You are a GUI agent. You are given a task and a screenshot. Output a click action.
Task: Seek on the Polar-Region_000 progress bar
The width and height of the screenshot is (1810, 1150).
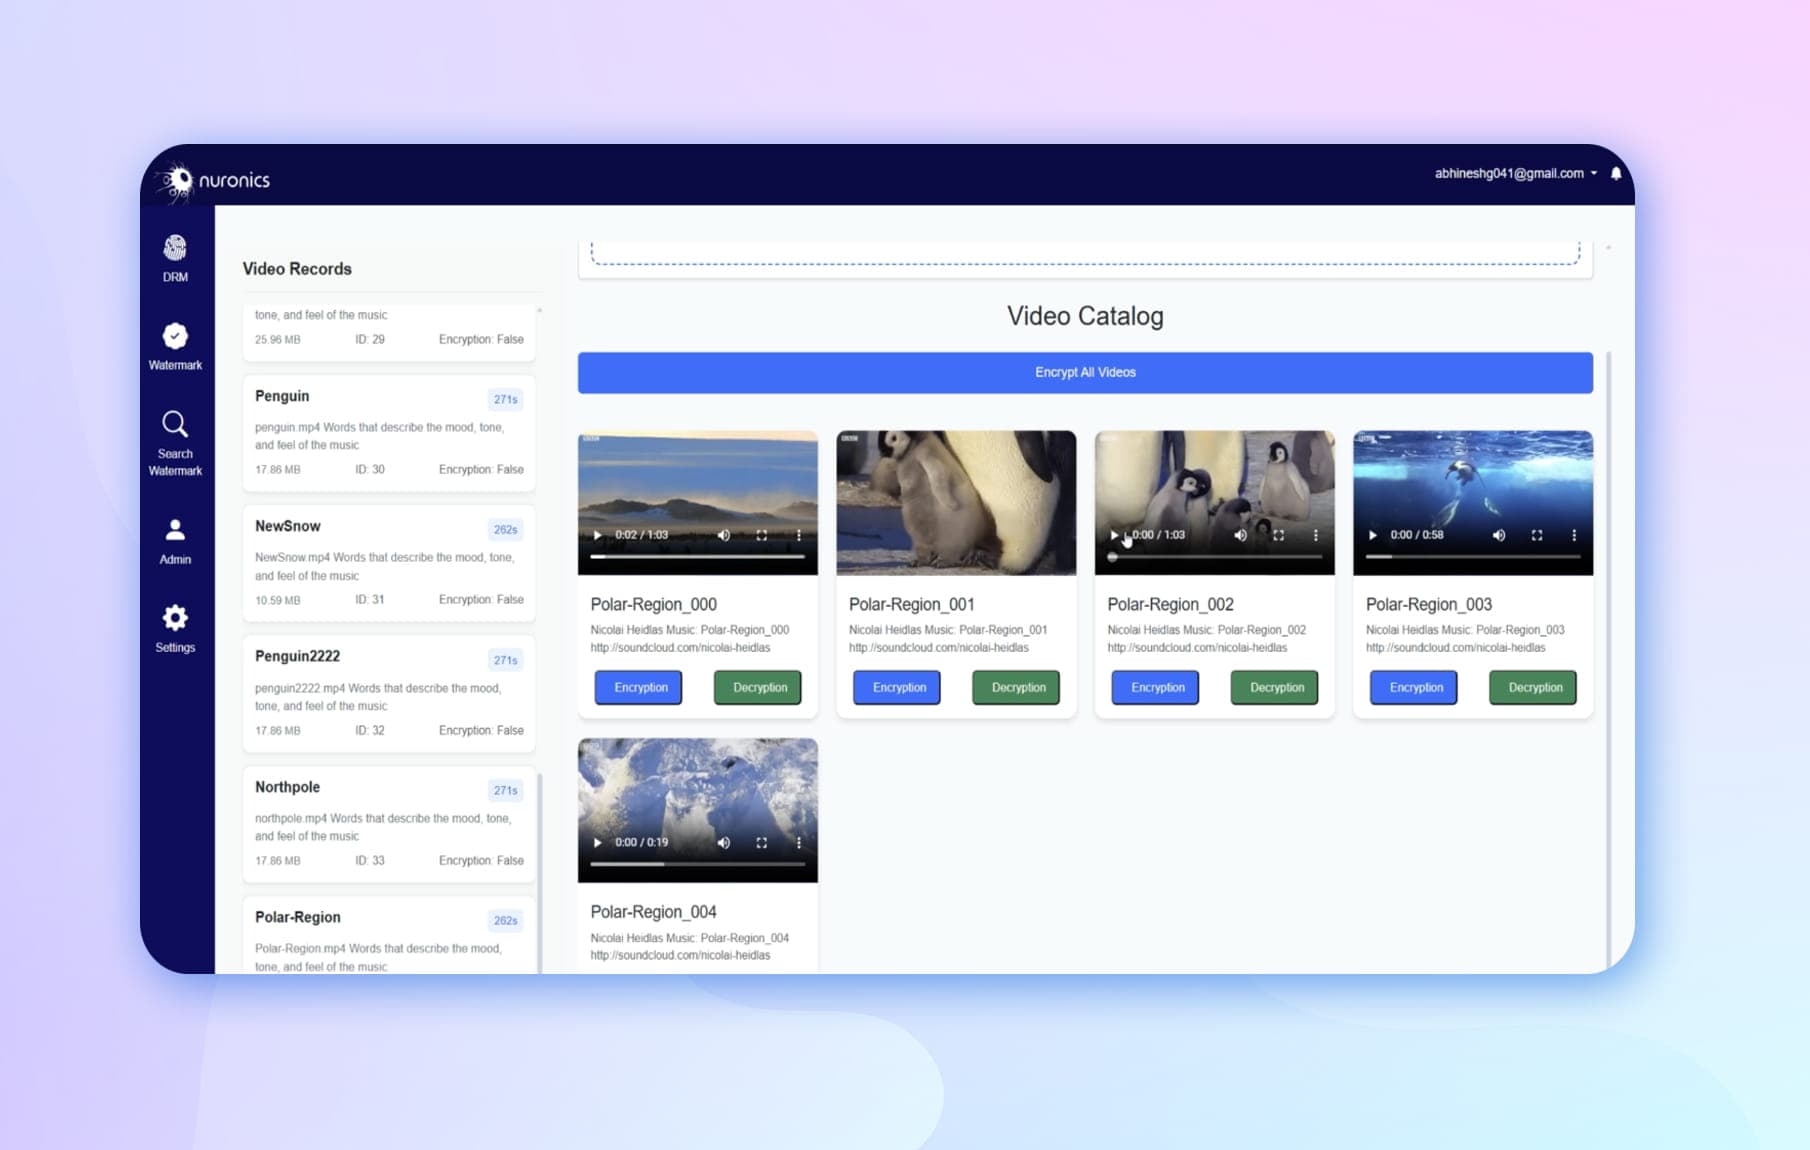(x=698, y=556)
